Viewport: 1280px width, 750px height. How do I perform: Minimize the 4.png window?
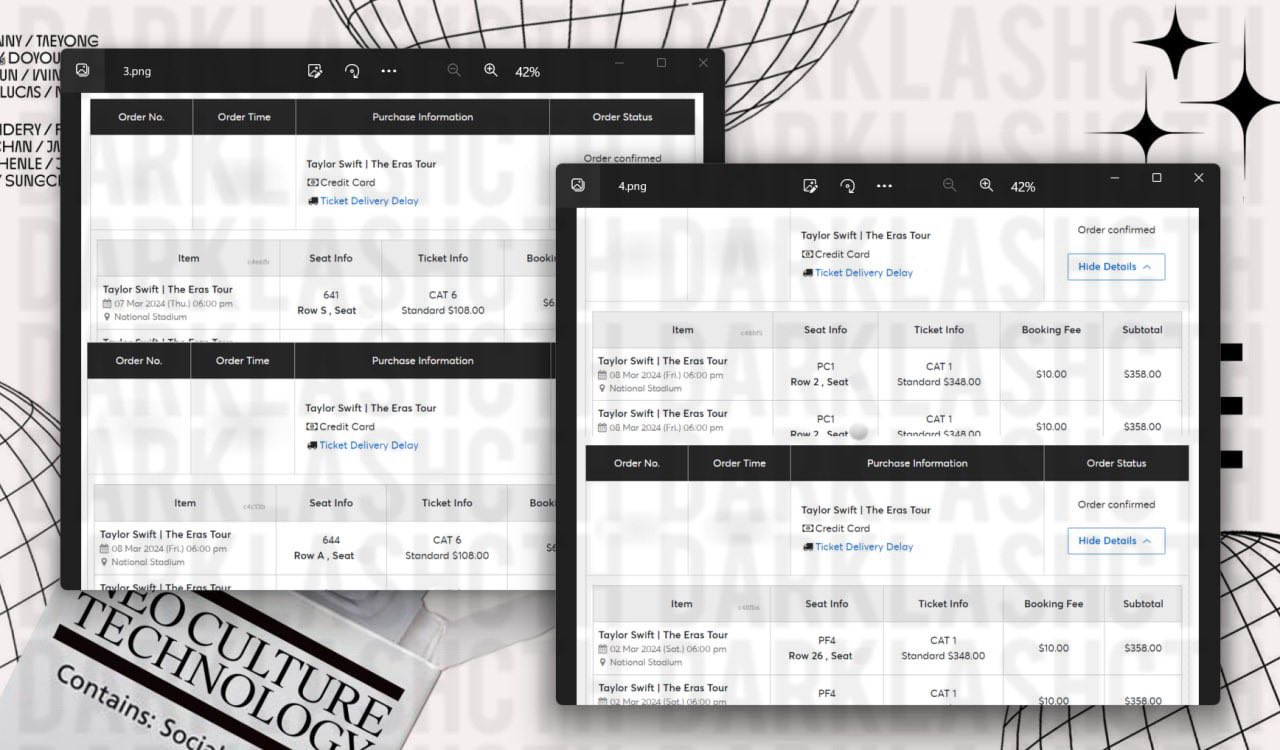click(1115, 178)
